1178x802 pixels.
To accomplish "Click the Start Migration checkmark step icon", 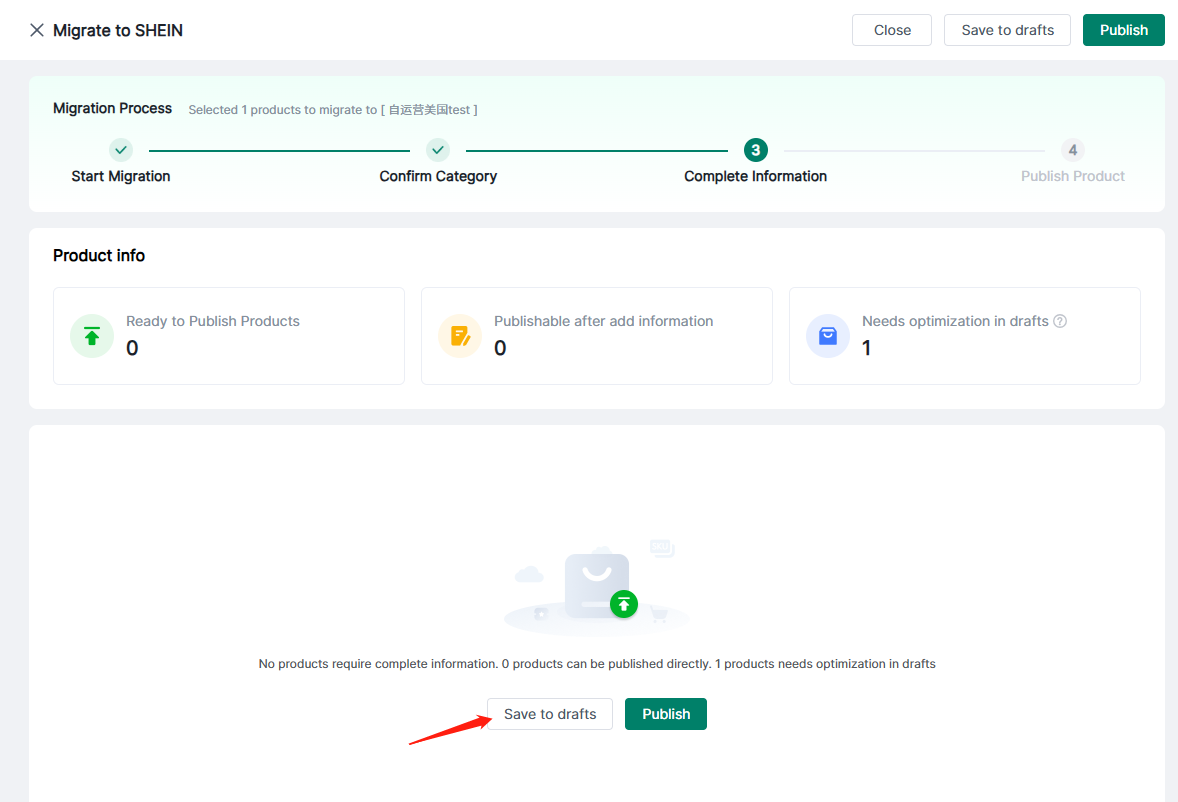I will pyautogui.click(x=121, y=150).
